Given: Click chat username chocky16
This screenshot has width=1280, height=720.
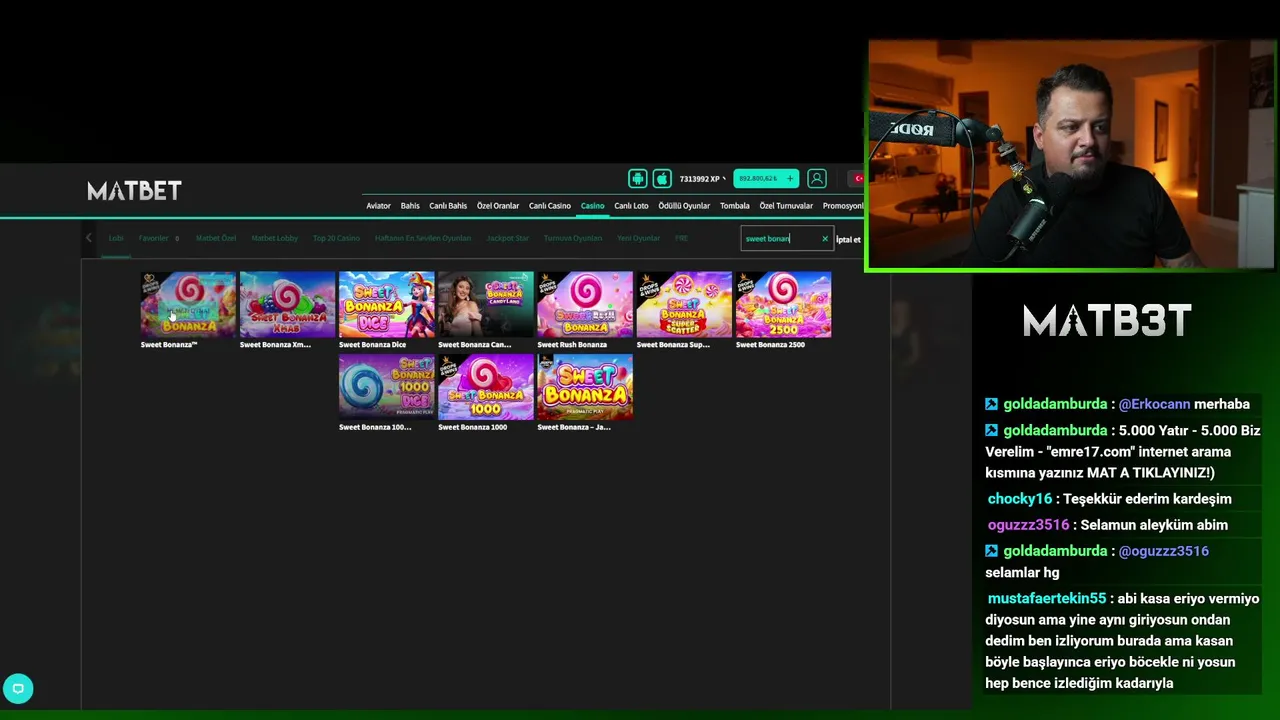Looking at the screenshot, I should point(1020,499).
